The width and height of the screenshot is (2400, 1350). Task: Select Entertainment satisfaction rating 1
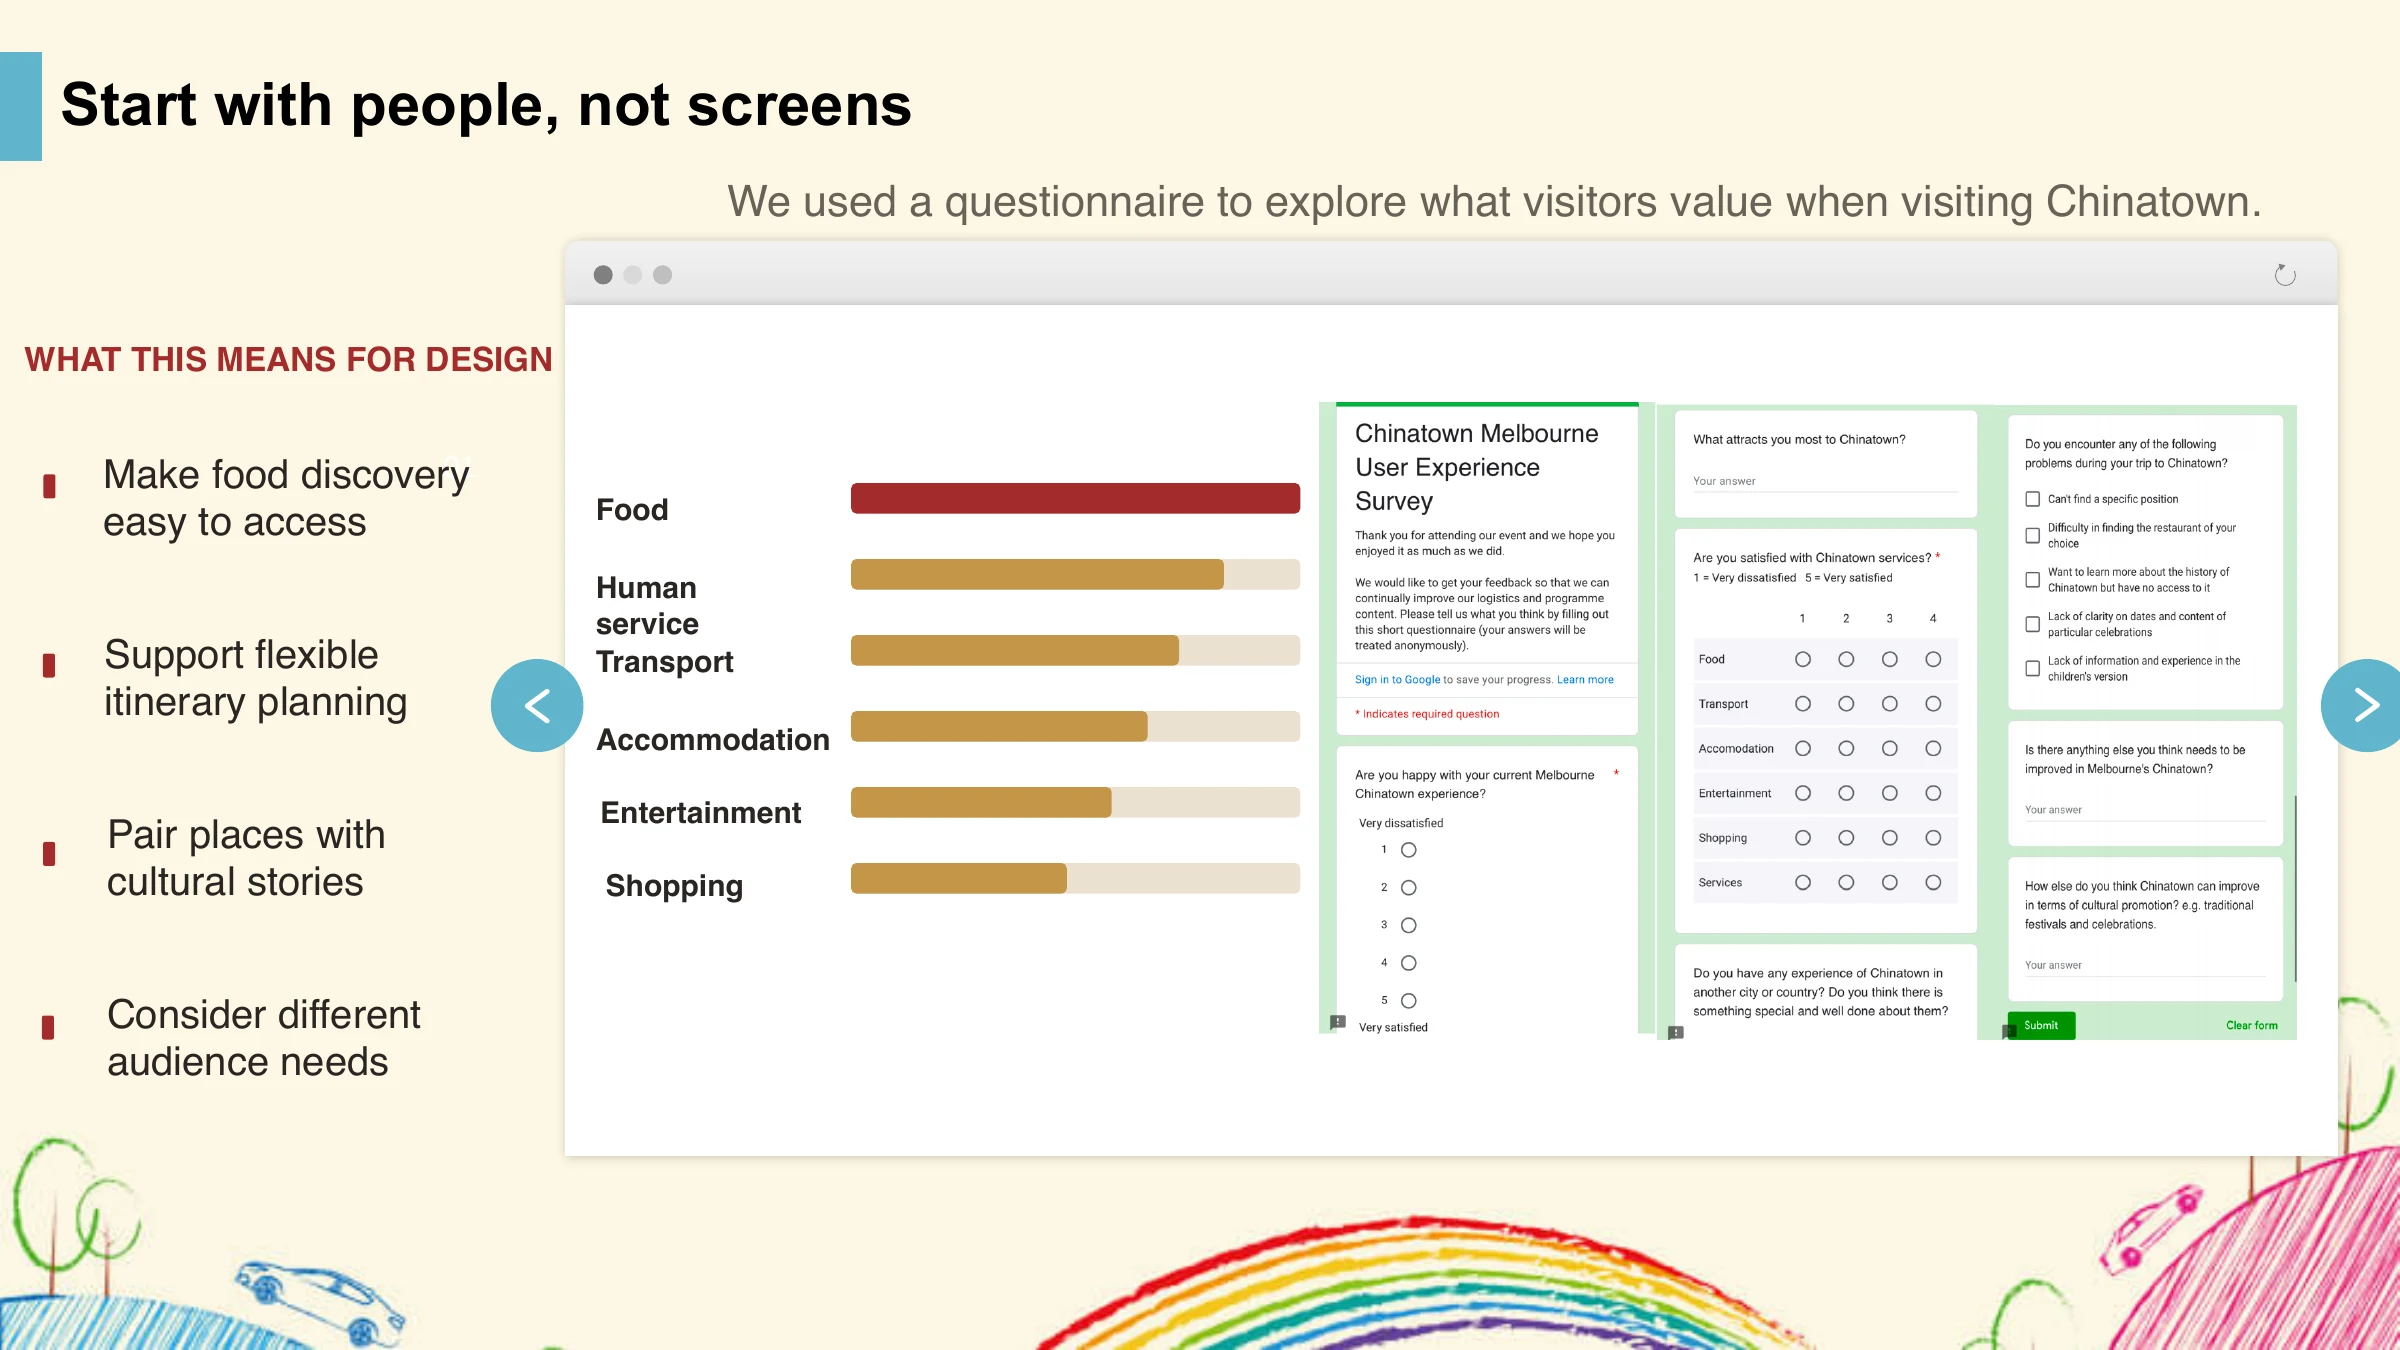coord(1803,794)
